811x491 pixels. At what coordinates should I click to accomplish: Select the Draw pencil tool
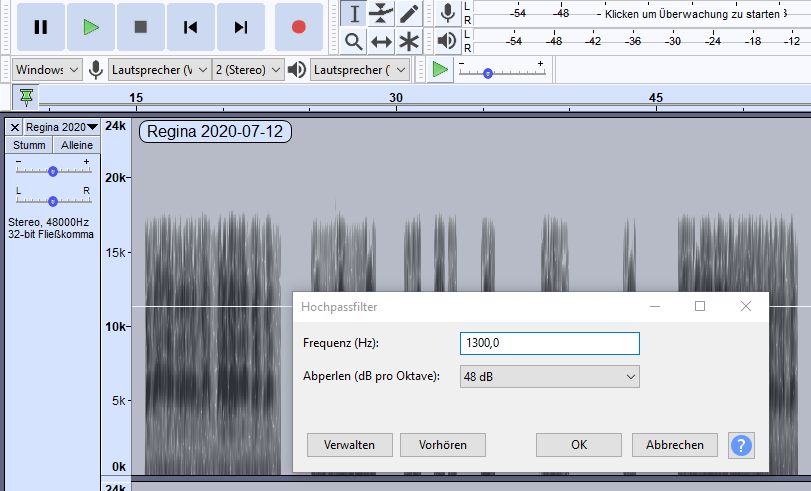[409, 13]
